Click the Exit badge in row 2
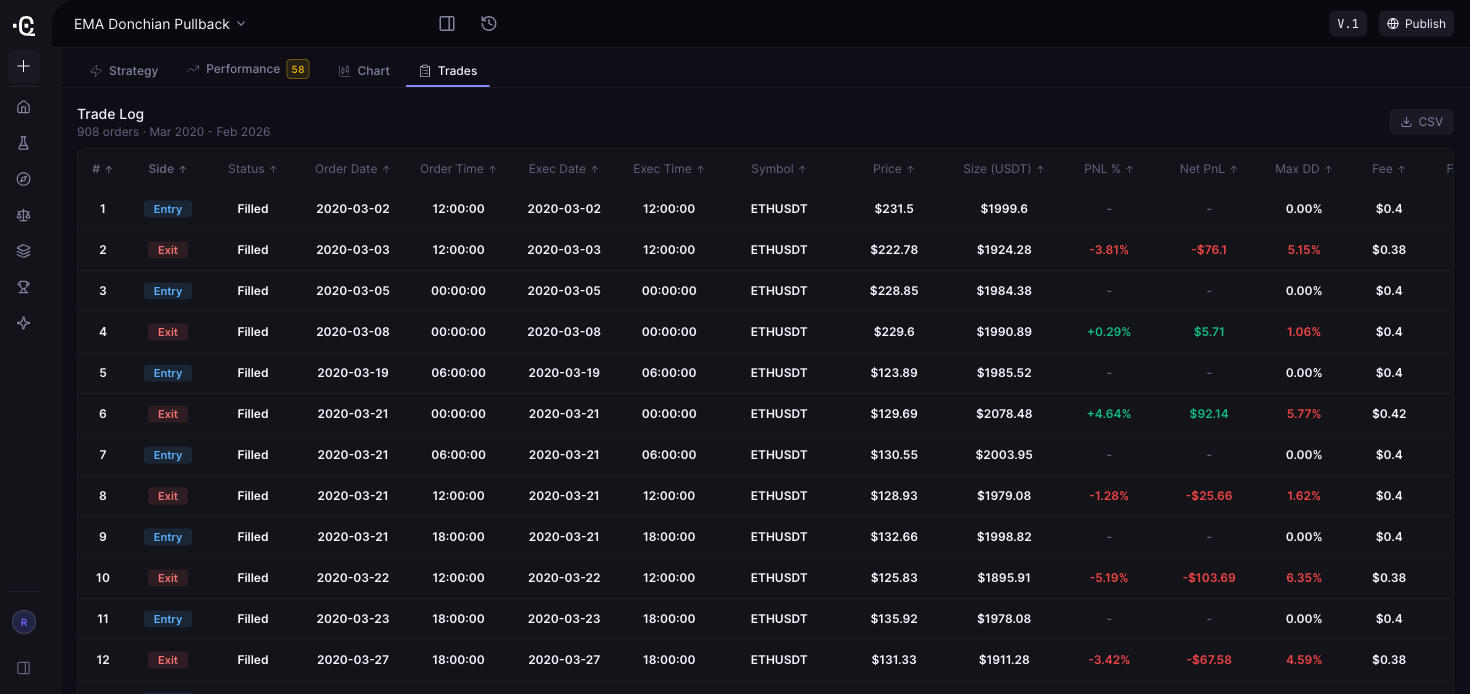Screen dimensions: 1470x694 pos(168,250)
